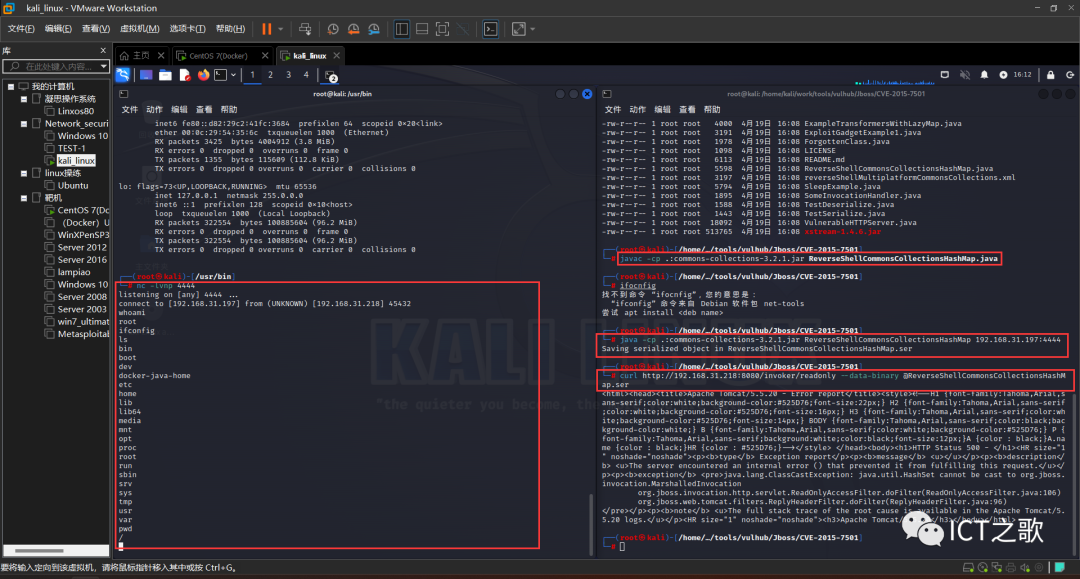The height and width of the screenshot is (579, 1080).
Task: Click the Kali panel clock 16:12
Action: coord(1022,75)
